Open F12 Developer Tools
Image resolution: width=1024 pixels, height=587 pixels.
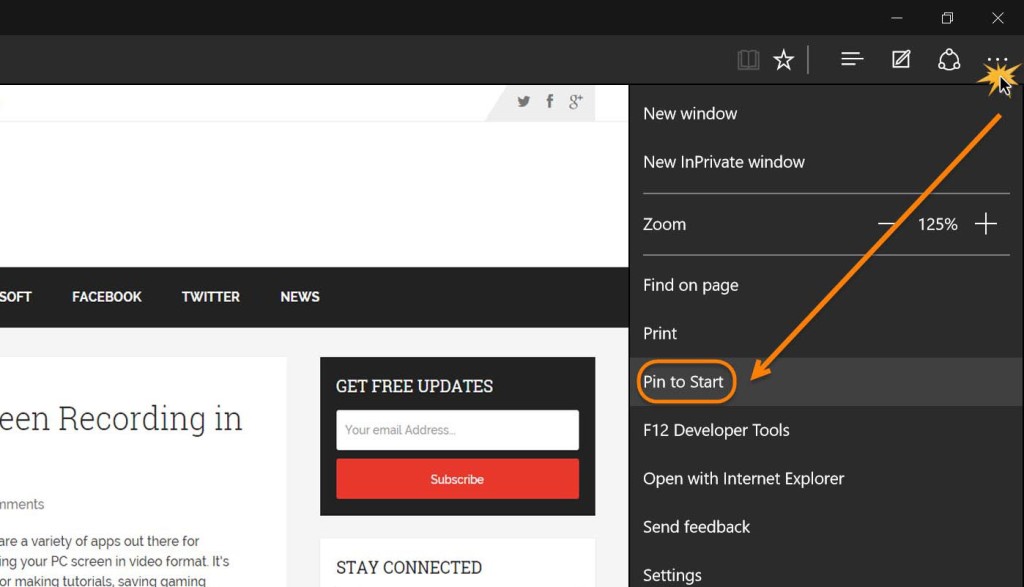pyautogui.click(x=716, y=430)
